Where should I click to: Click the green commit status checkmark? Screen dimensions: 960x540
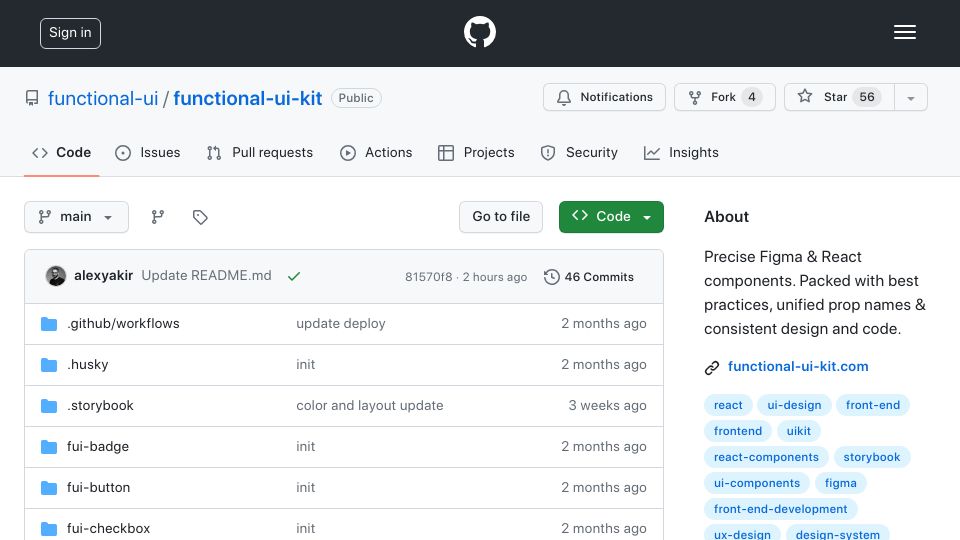coord(294,276)
